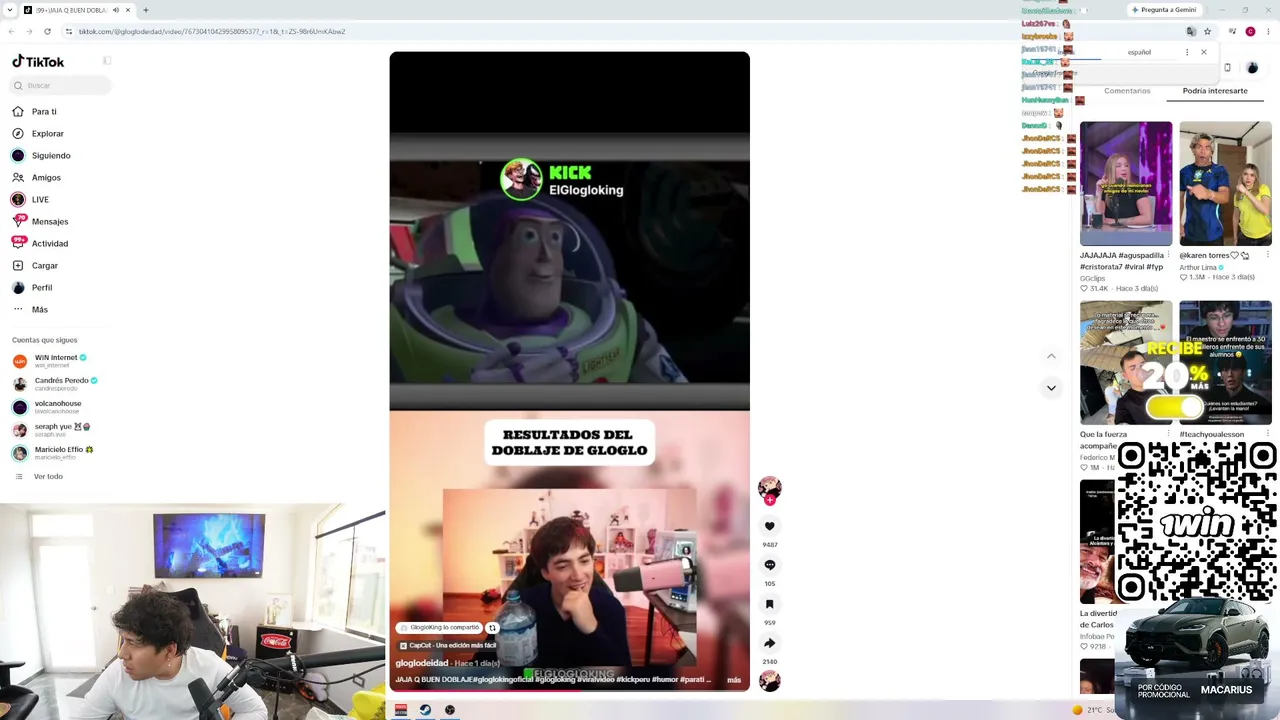Click the TikTok logo
This screenshot has width=1280, height=720.
38,61
